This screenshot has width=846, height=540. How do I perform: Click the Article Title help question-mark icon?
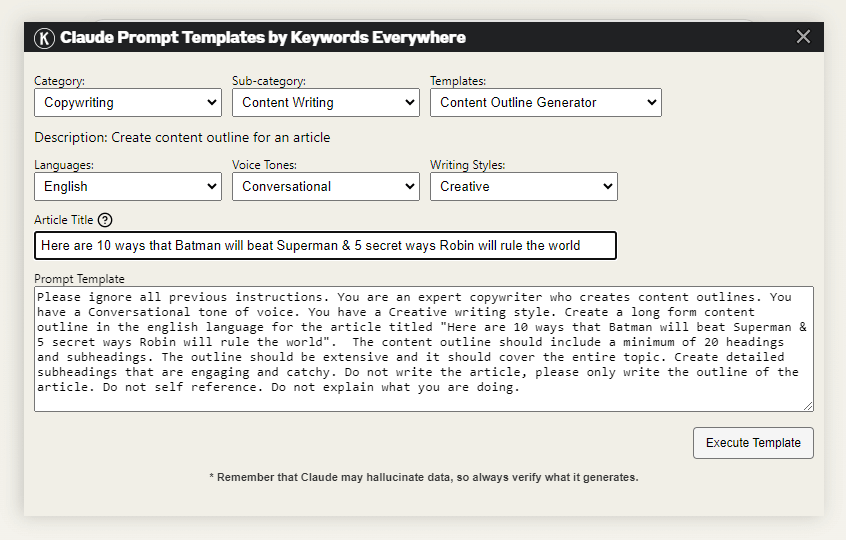105,220
